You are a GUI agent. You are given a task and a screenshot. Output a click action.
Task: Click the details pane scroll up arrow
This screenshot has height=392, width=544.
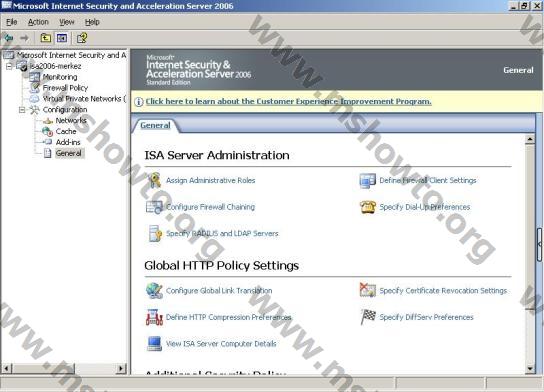click(530, 139)
